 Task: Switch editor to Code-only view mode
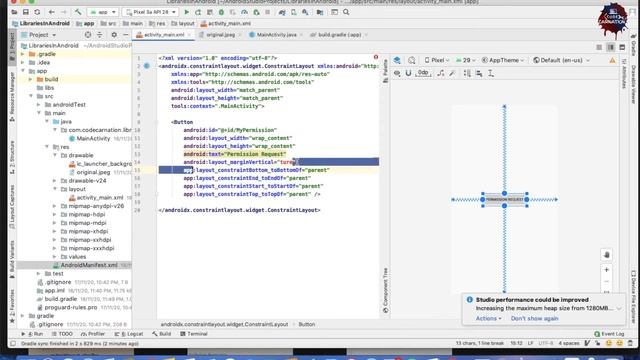[599, 47]
